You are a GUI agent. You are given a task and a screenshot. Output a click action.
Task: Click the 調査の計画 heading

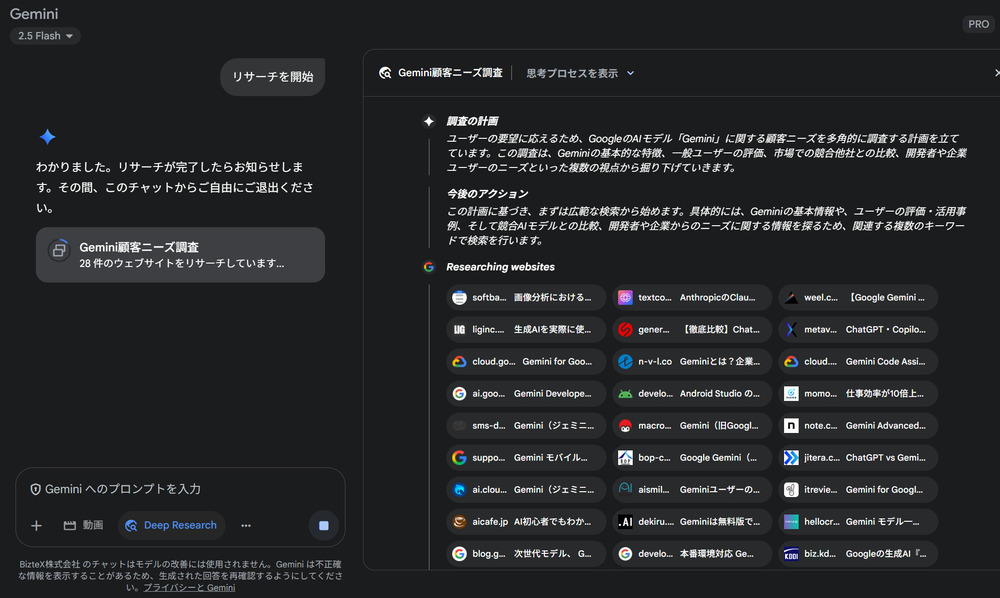[472, 121]
